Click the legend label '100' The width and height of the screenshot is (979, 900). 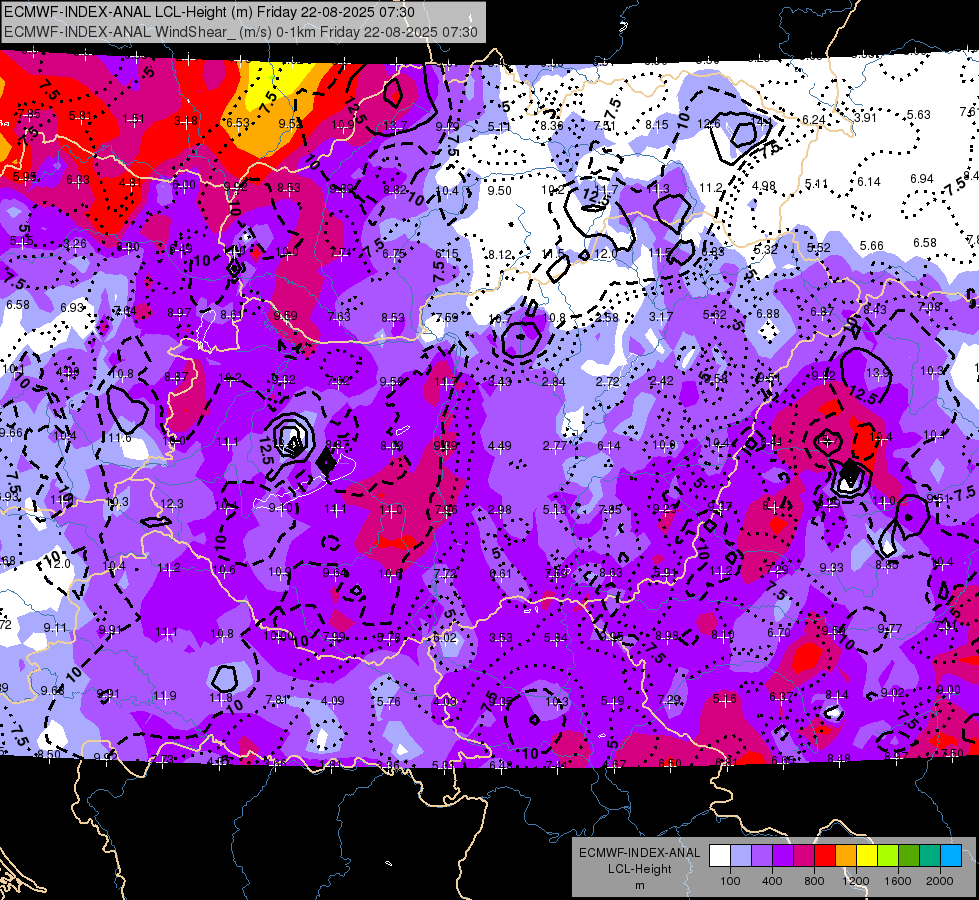731,881
